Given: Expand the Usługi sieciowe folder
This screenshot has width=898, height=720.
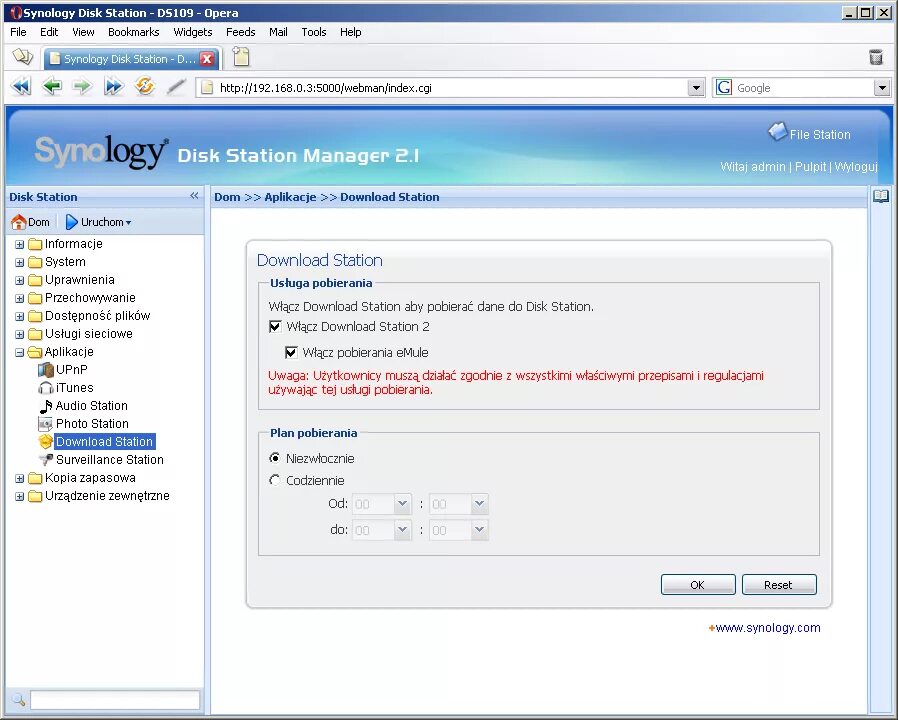Looking at the screenshot, I should pyautogui.click(x=19, y=335).
